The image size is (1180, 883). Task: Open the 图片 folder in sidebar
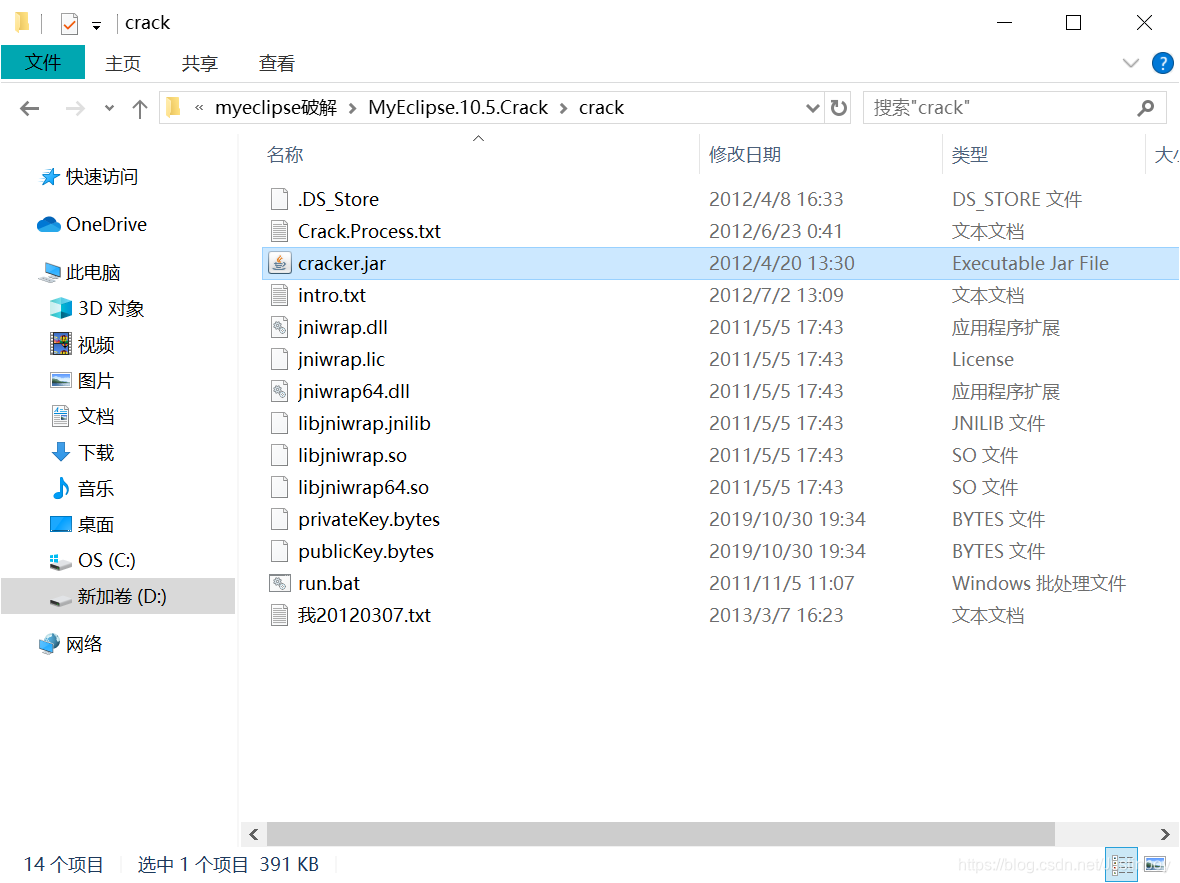[x=82, y=380]
